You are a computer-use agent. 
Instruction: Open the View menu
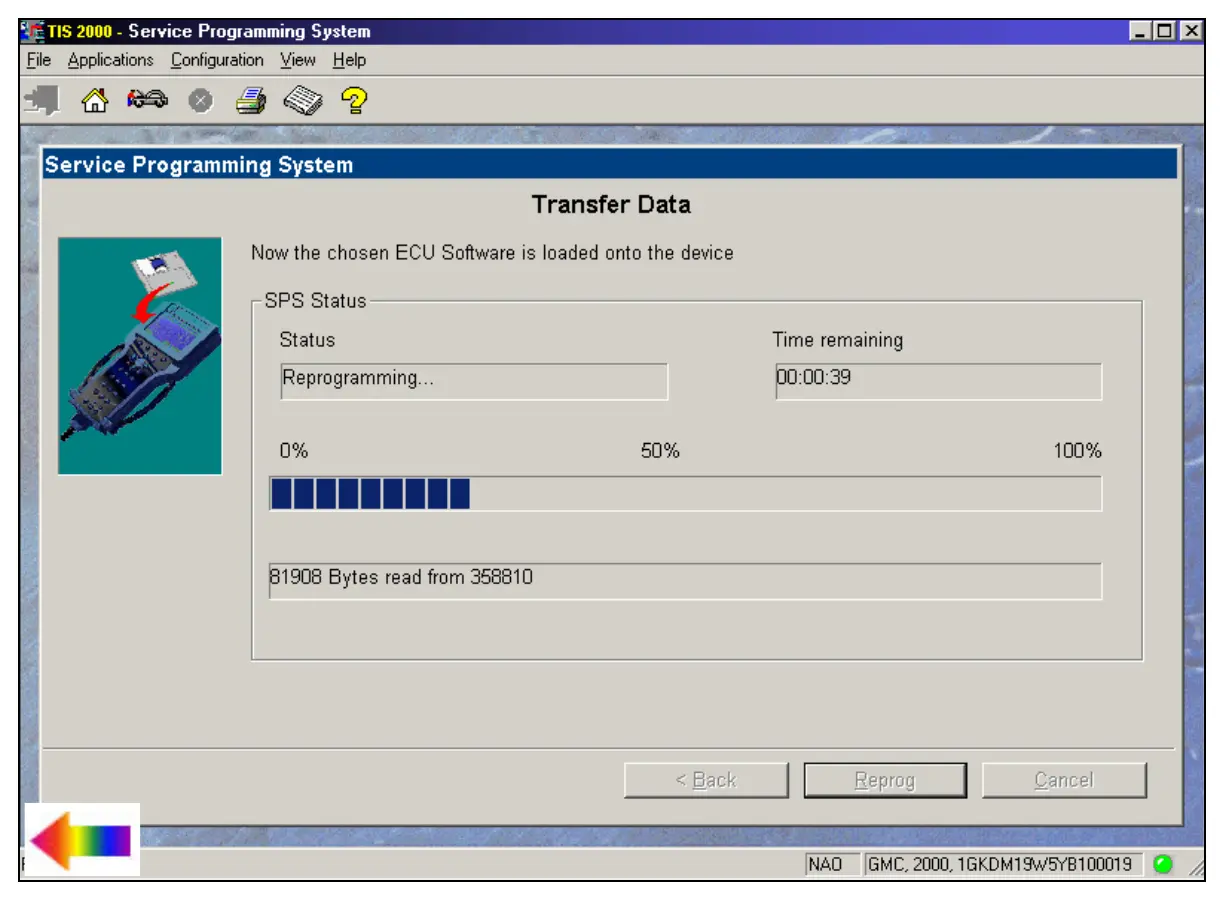298,60
